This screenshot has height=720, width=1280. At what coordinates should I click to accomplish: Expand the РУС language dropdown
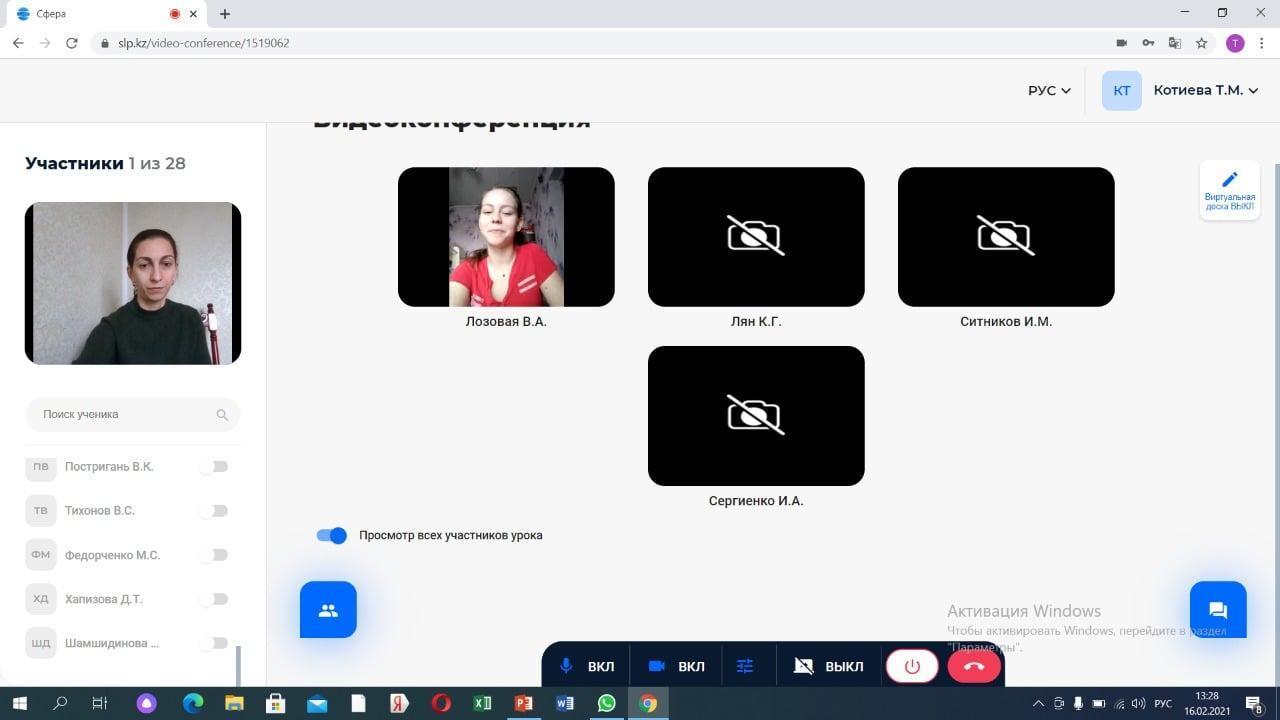(x=1049, y=90)
